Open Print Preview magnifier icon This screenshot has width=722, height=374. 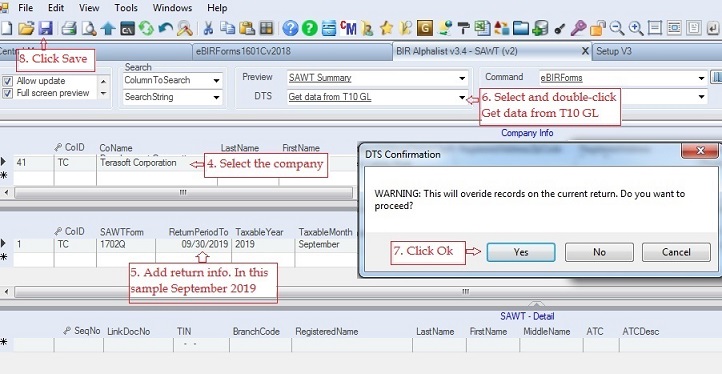point(88,29)
